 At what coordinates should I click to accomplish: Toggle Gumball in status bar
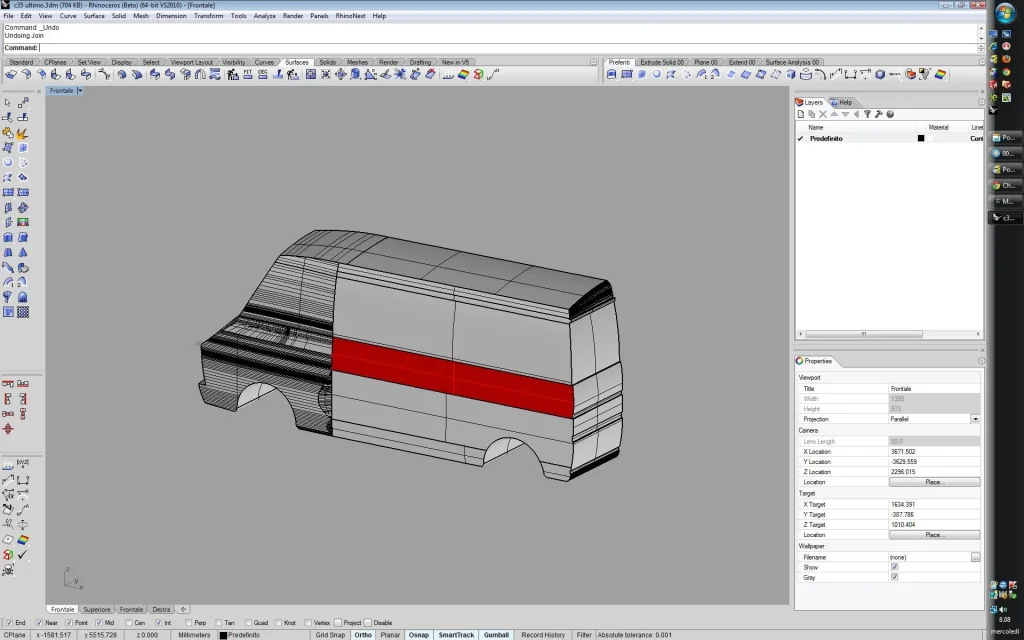(x=496, y=635)
